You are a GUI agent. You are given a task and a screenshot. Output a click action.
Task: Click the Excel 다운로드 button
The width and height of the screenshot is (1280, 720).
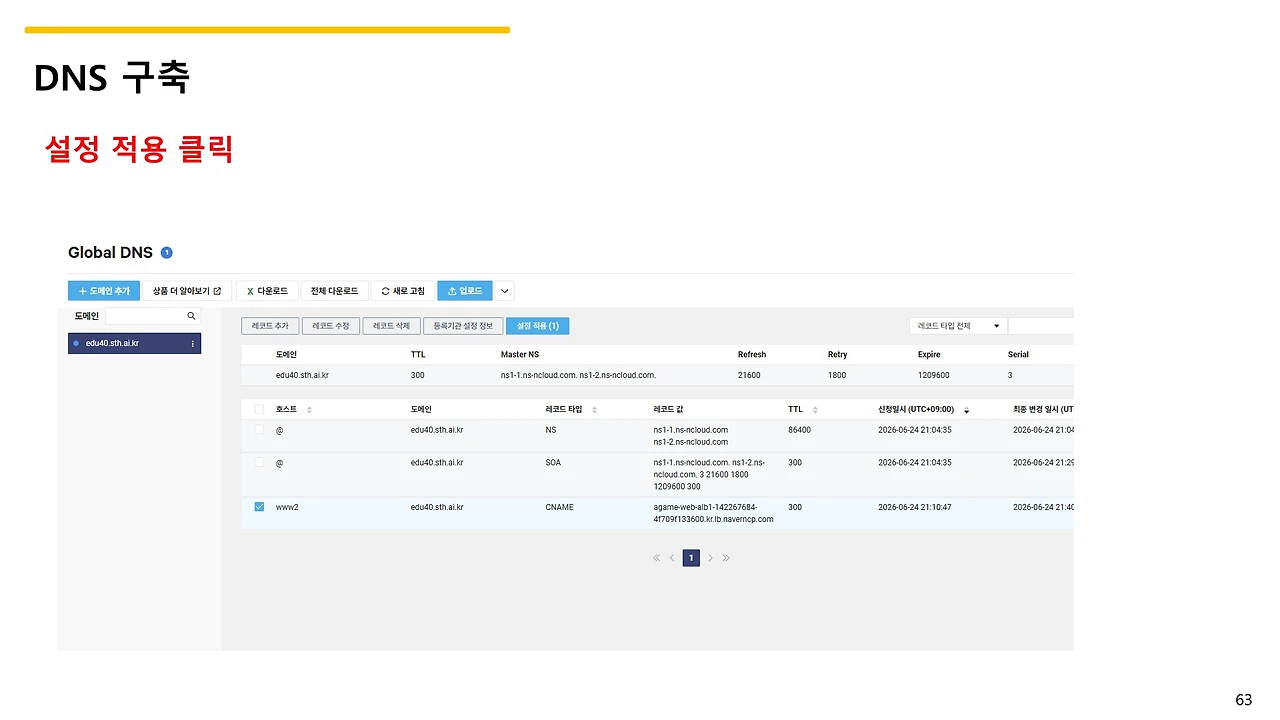[x=267, y=291]
